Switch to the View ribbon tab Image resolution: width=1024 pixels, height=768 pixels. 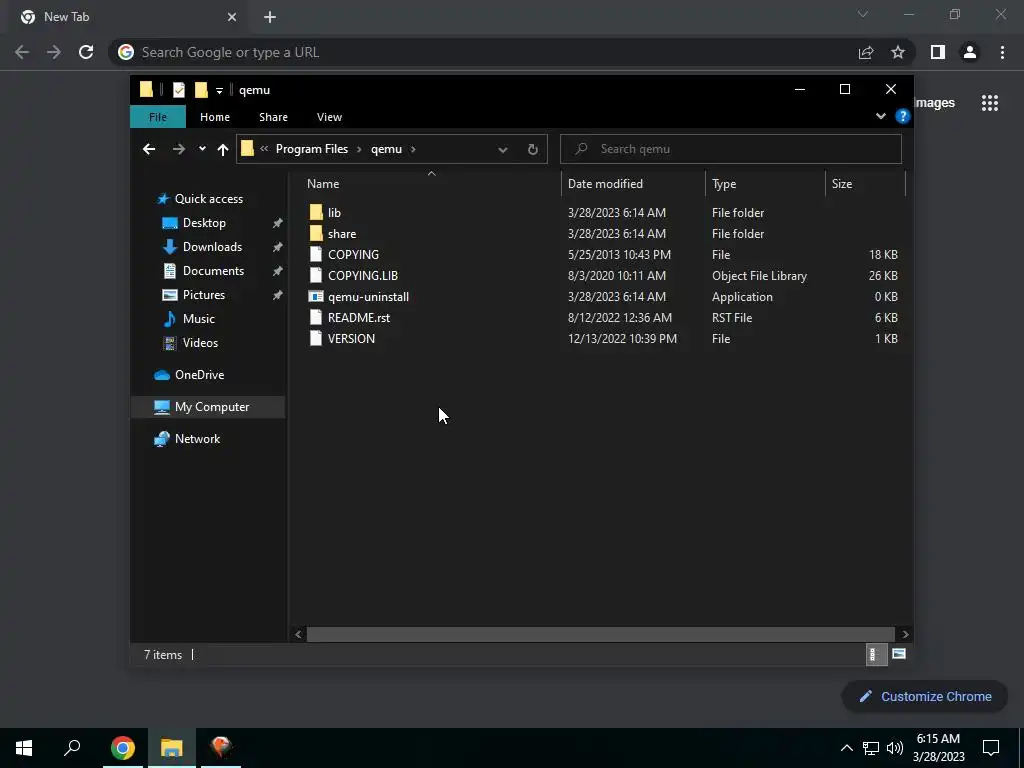[x=329, y=117]
